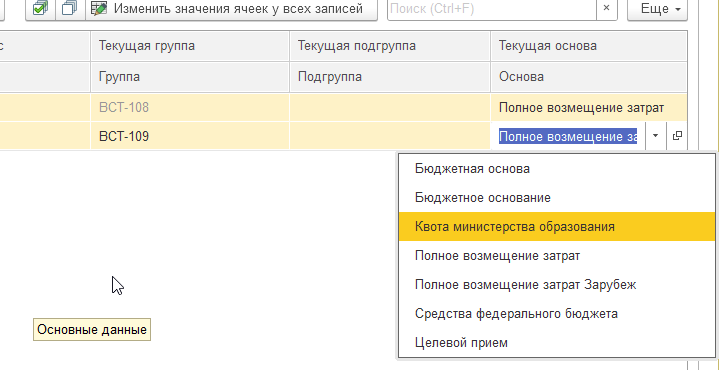Select the ВСТ-109 group cell
This screenshot has width=719, height=370.
pos(190,136)
